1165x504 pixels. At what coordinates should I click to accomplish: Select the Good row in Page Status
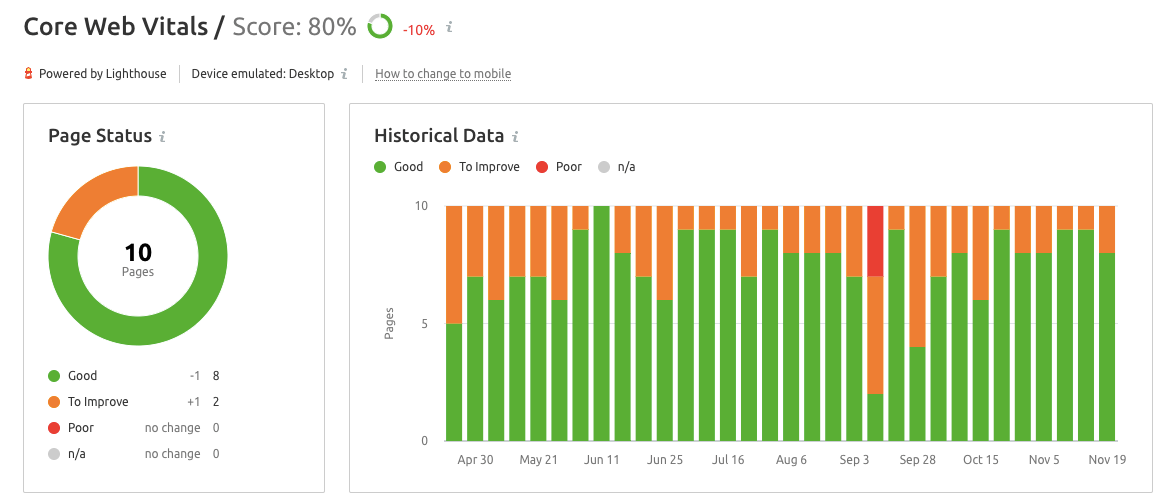click(133, 376)
